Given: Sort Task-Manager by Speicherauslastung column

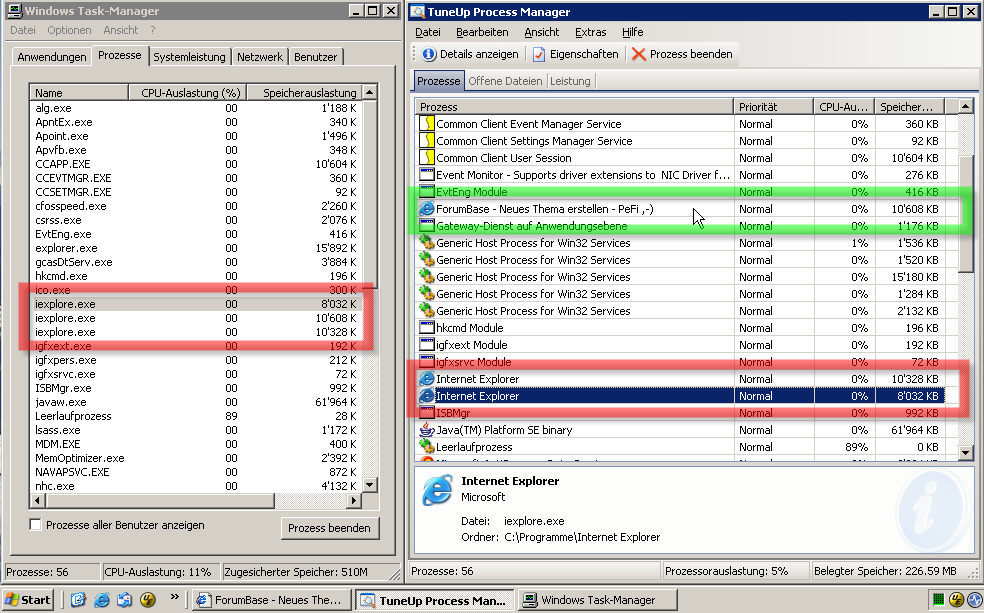Looking at the screenshot, I should (x=304, y=92).
